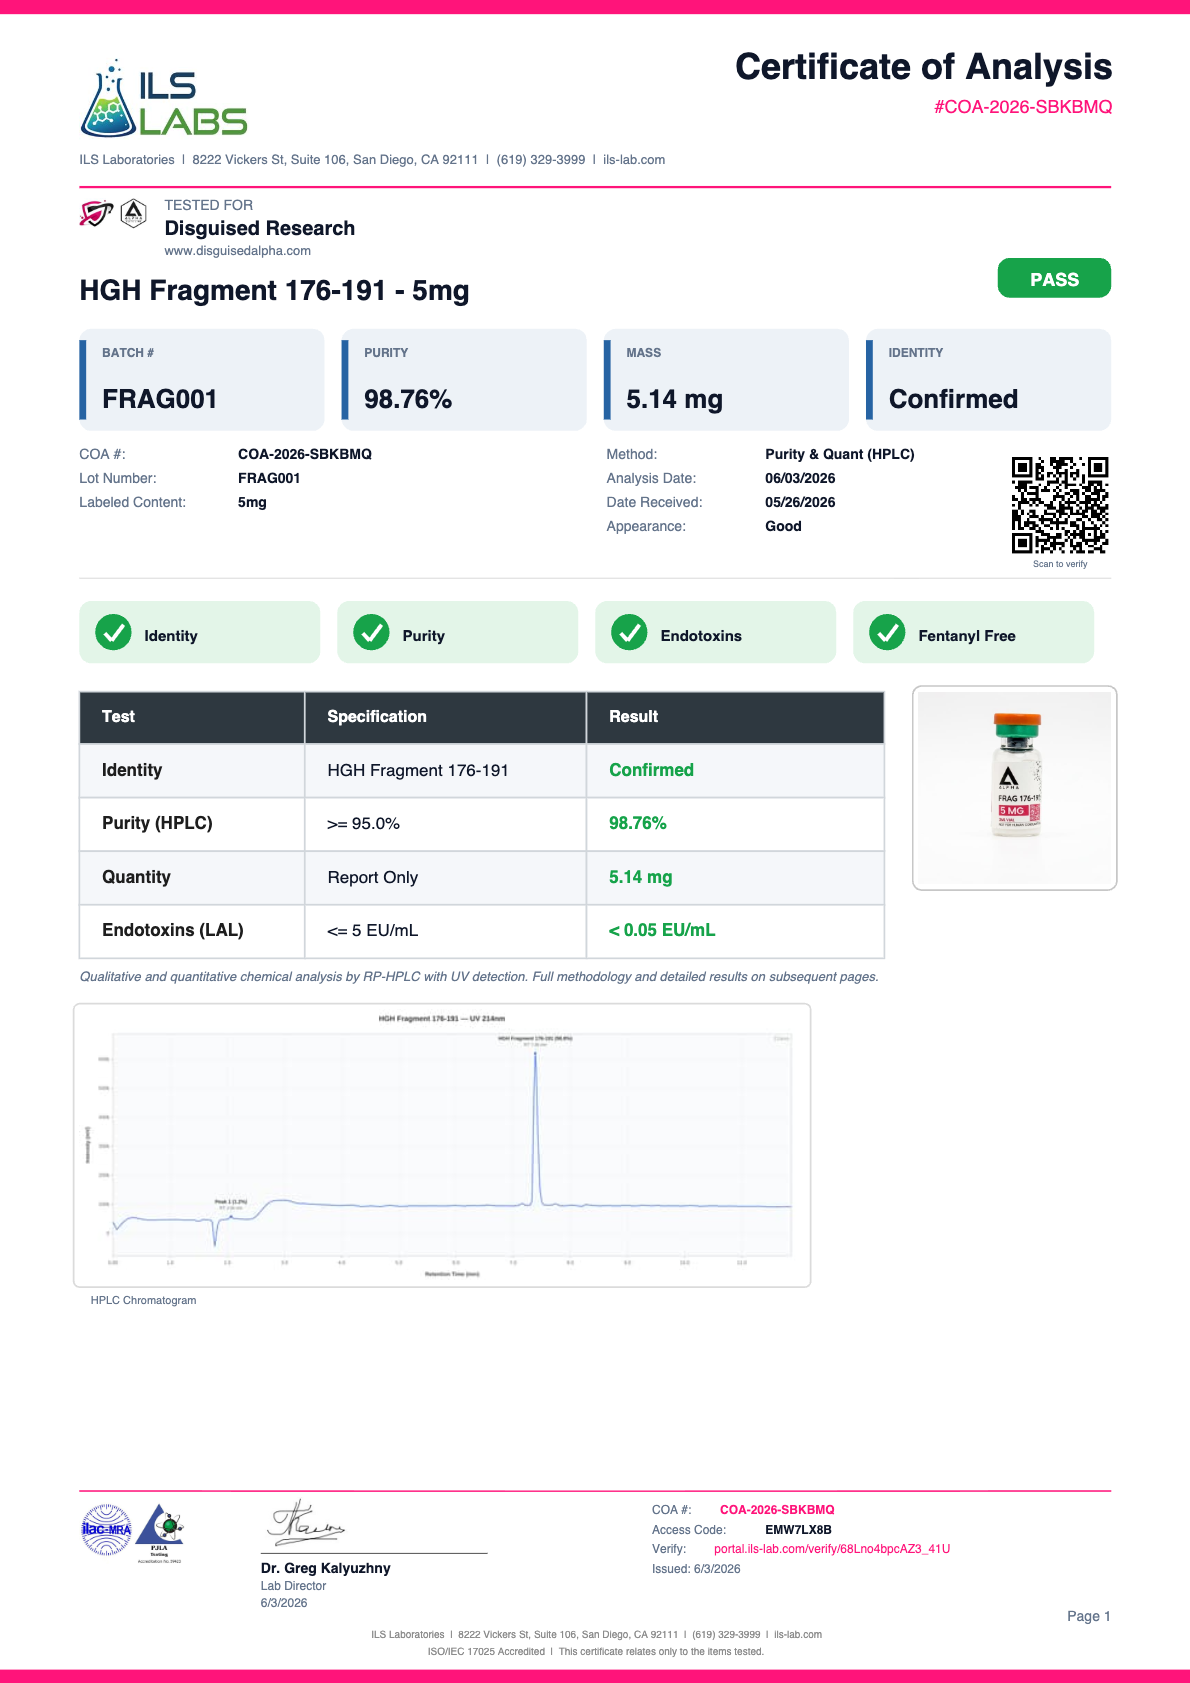Click the Appearance value Good
Viewport: 1190px width, 1683px height.
783,526
